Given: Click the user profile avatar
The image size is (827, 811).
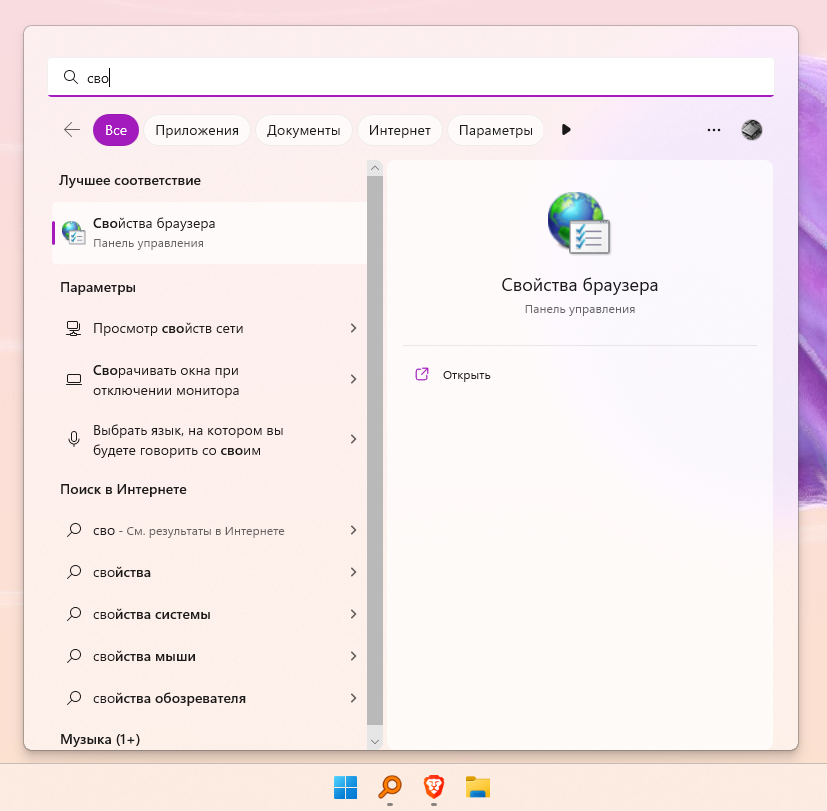Looking at the screenshot, I should (x=752, y=130).
